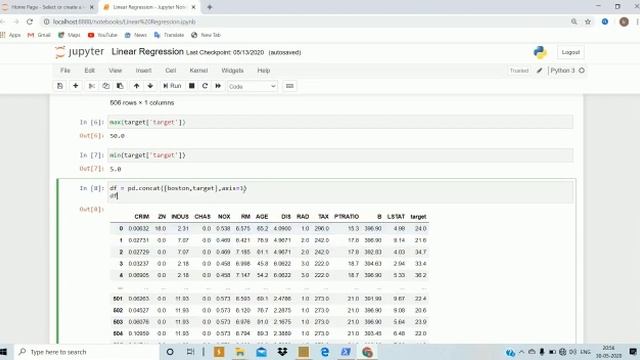
Task: Open the File menu
Action: coord(65,71)
